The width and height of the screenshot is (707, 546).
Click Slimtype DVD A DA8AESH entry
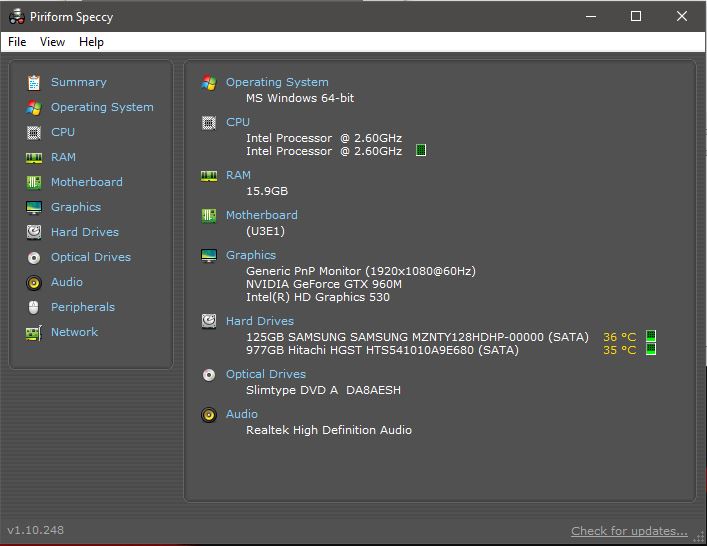coord(323,390)
